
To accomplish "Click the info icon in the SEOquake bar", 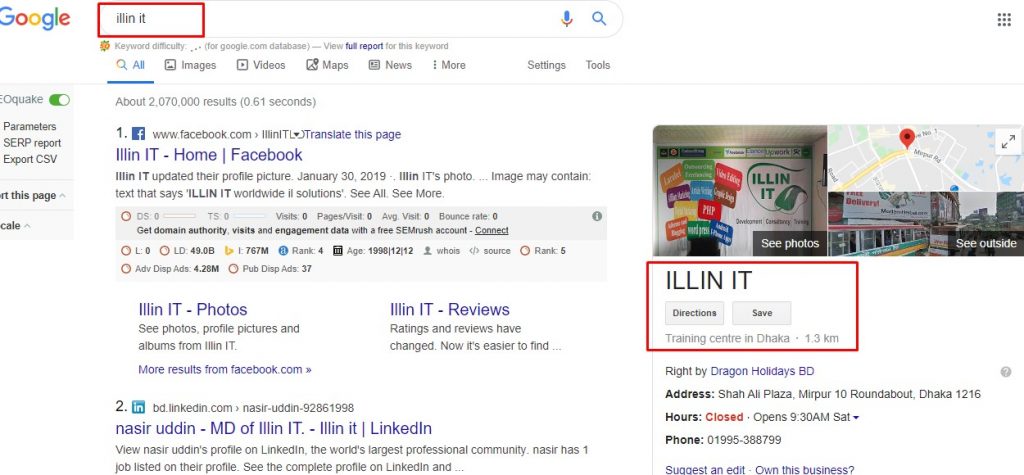I will pos(597,216).
